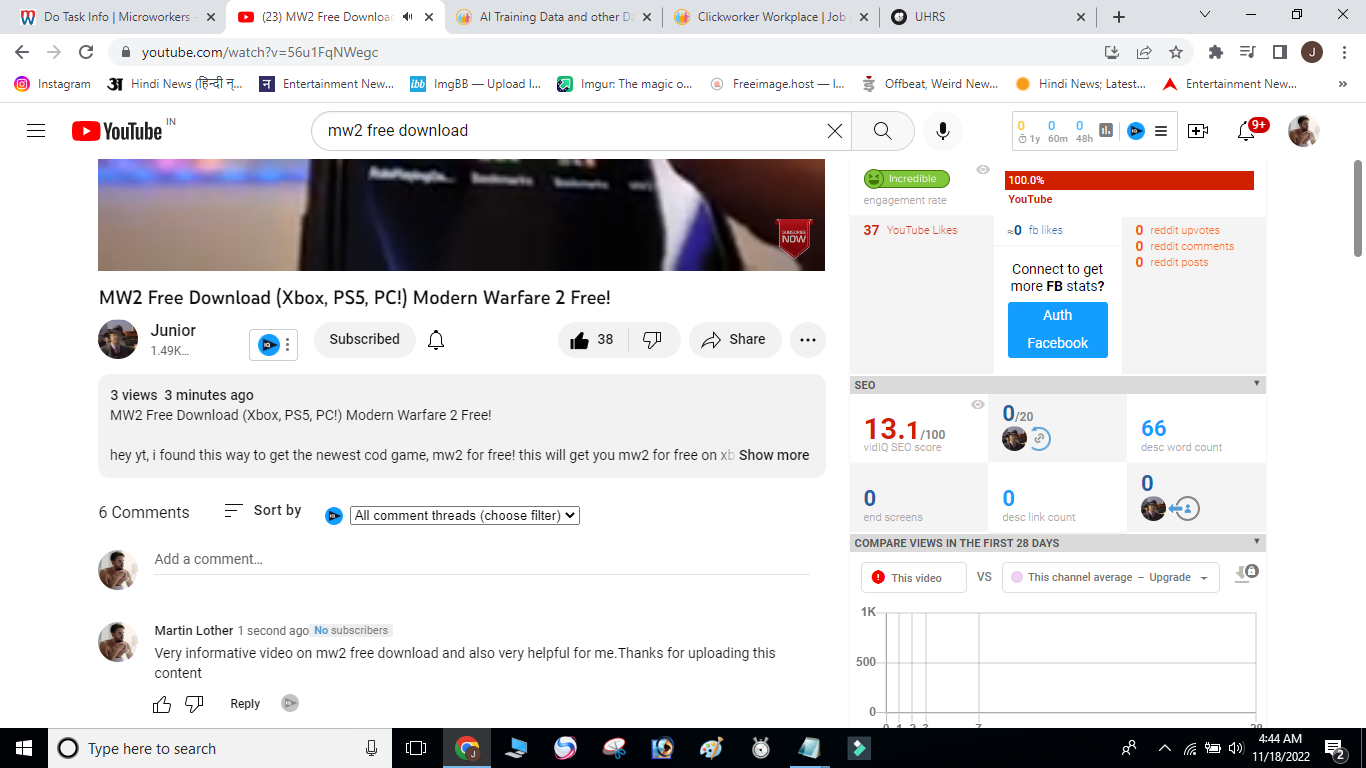Screen dimensions: 1366x768
Task: Mute the audio on the MW2 tab
Action: point(408,17)
